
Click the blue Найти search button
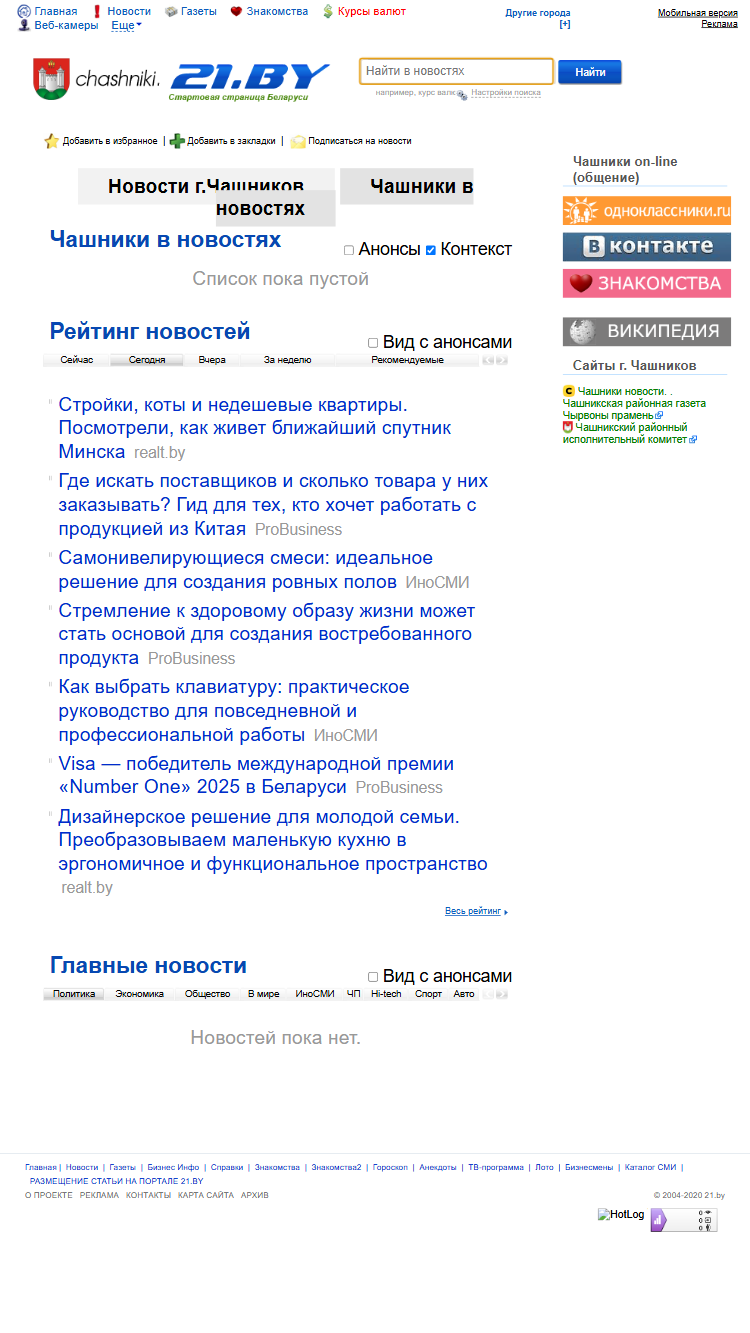point(590,72)
